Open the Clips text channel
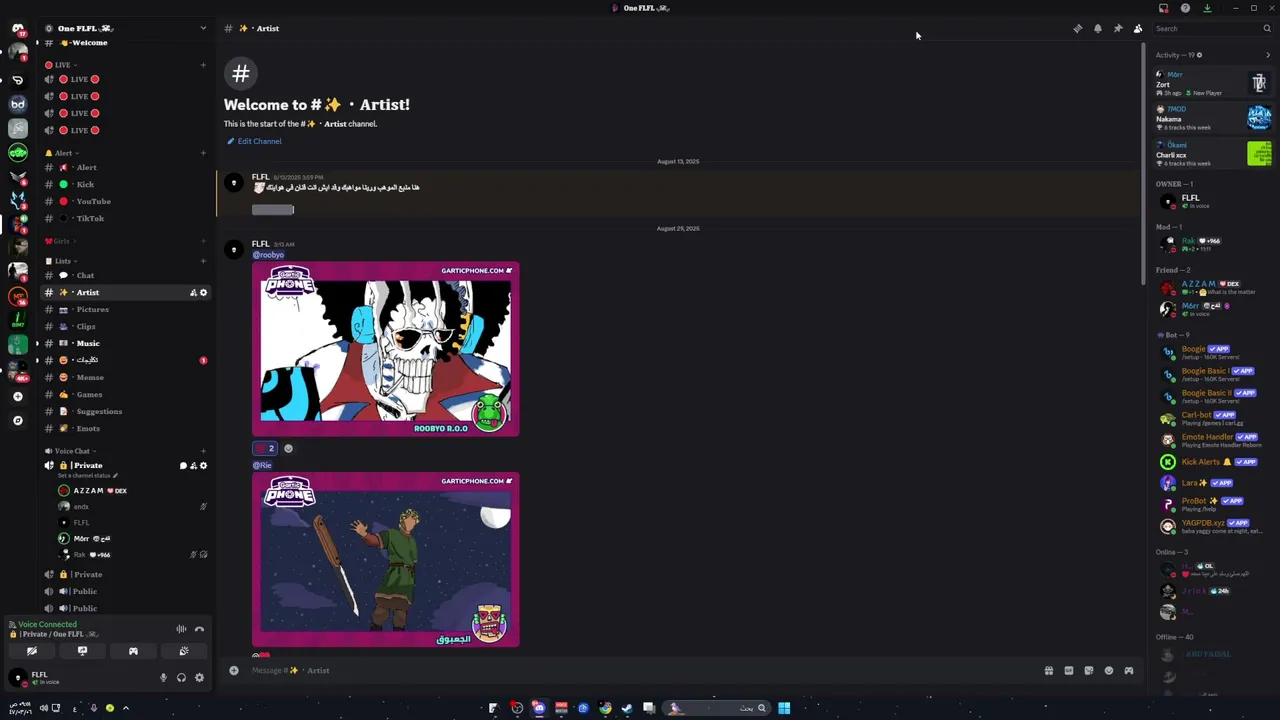 tap(125, 326)
